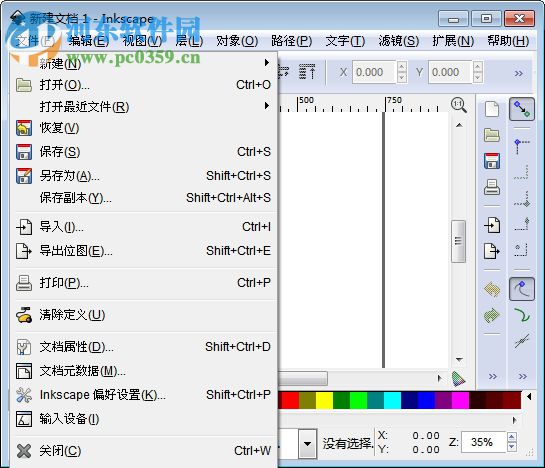Click the vertical scrollbar up arrow

point(459,125)
